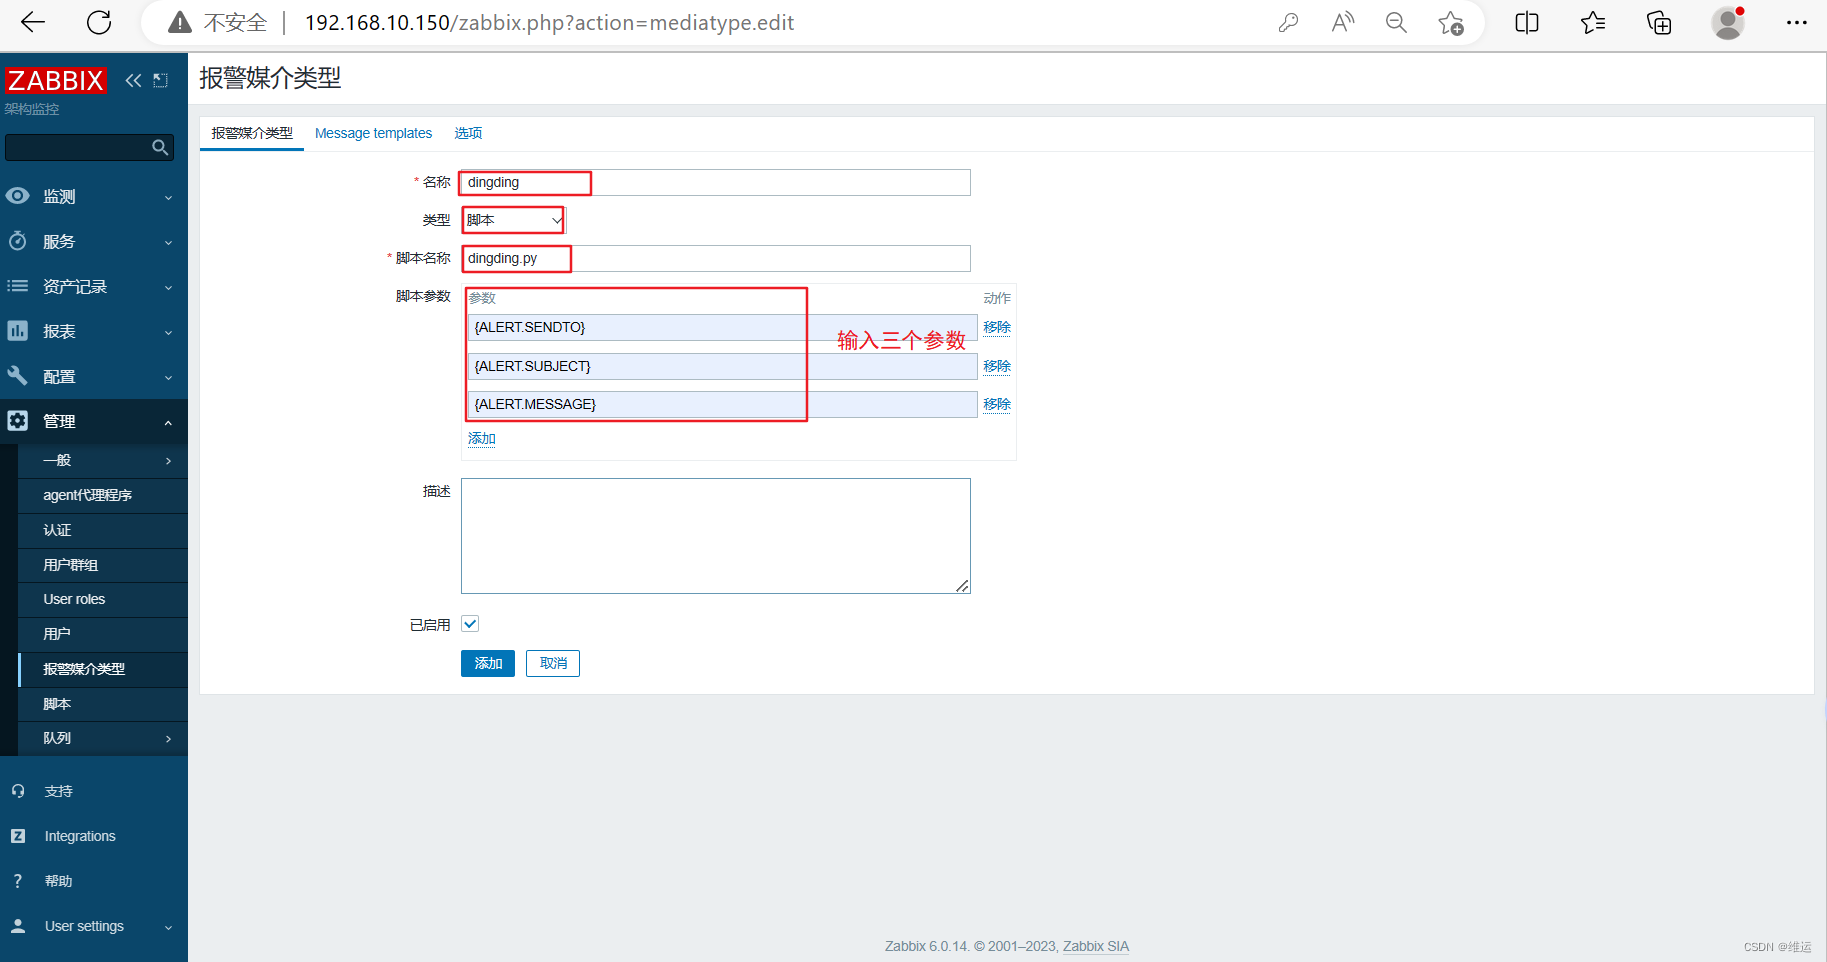Expand User settings chevron

coord(168,928)
